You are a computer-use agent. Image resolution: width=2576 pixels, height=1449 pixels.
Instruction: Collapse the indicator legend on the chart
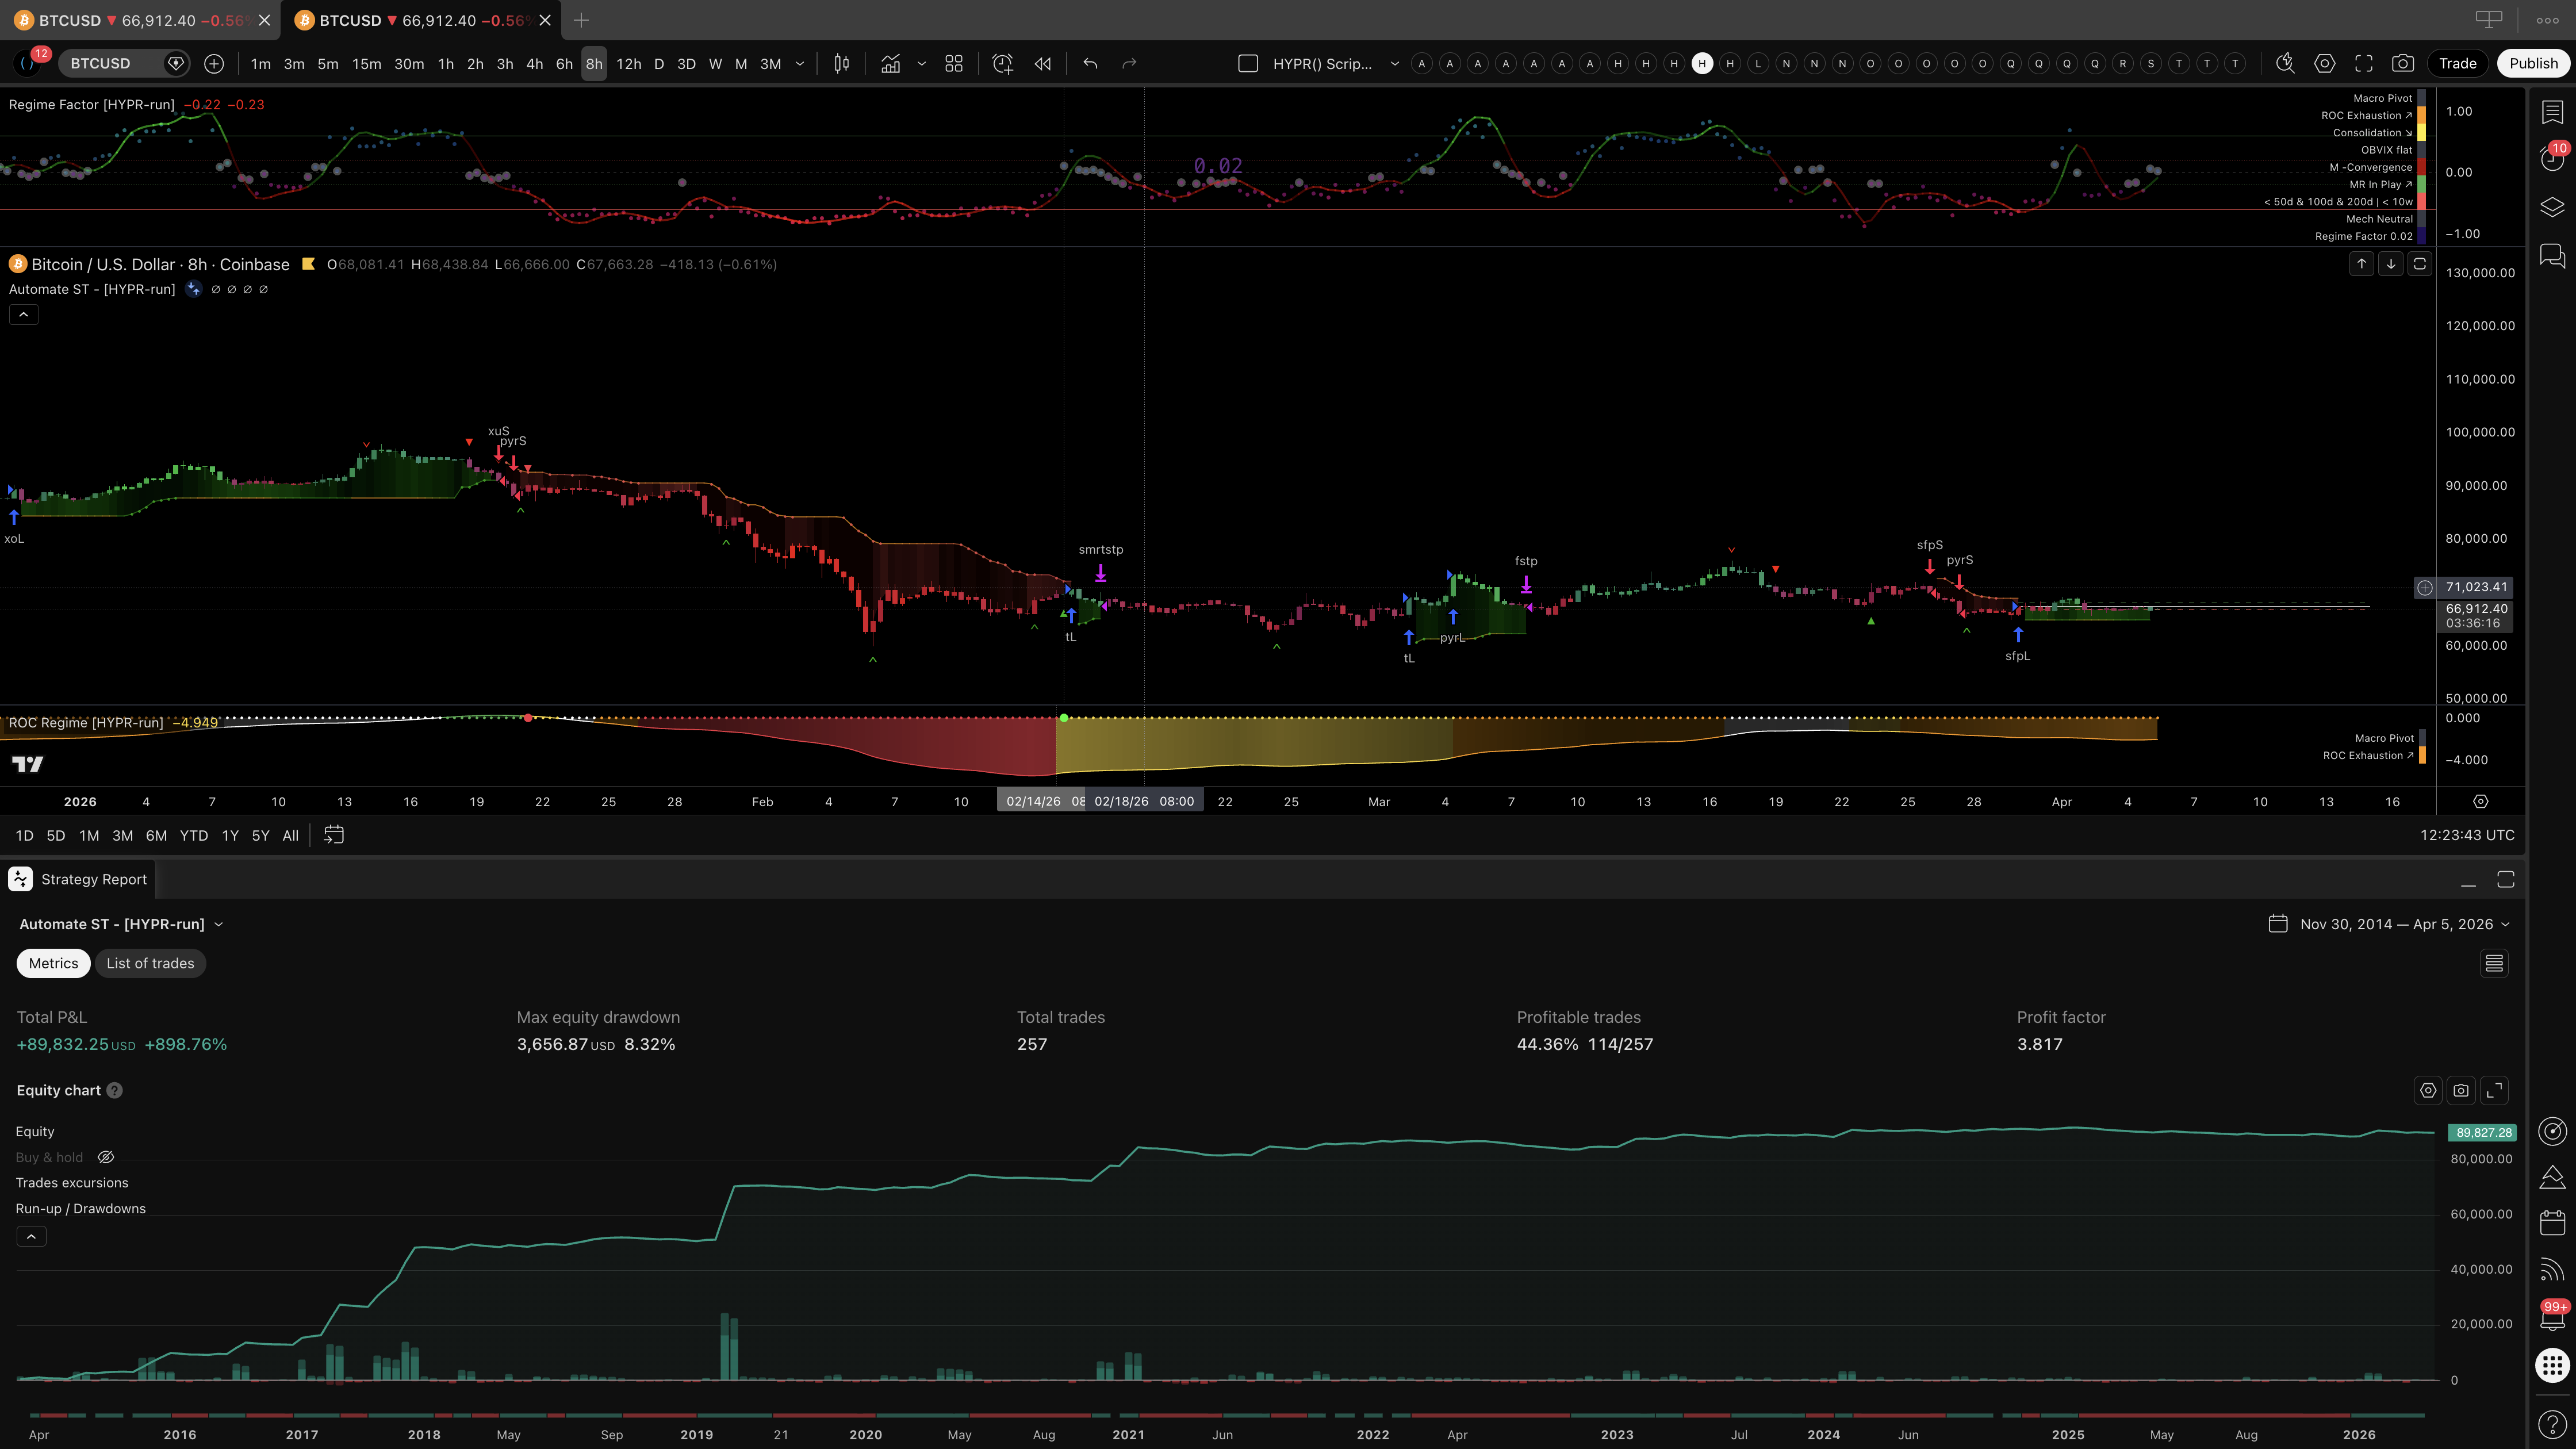pos(24,314)
